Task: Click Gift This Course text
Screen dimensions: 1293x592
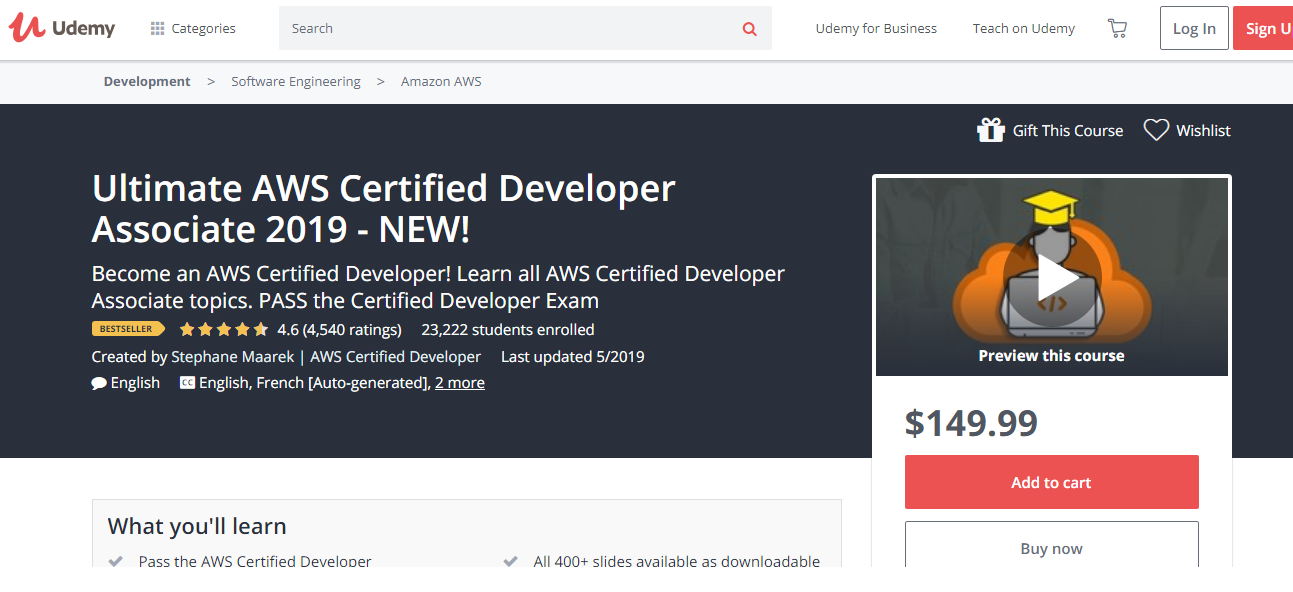Action: (x=1068, y=131)
